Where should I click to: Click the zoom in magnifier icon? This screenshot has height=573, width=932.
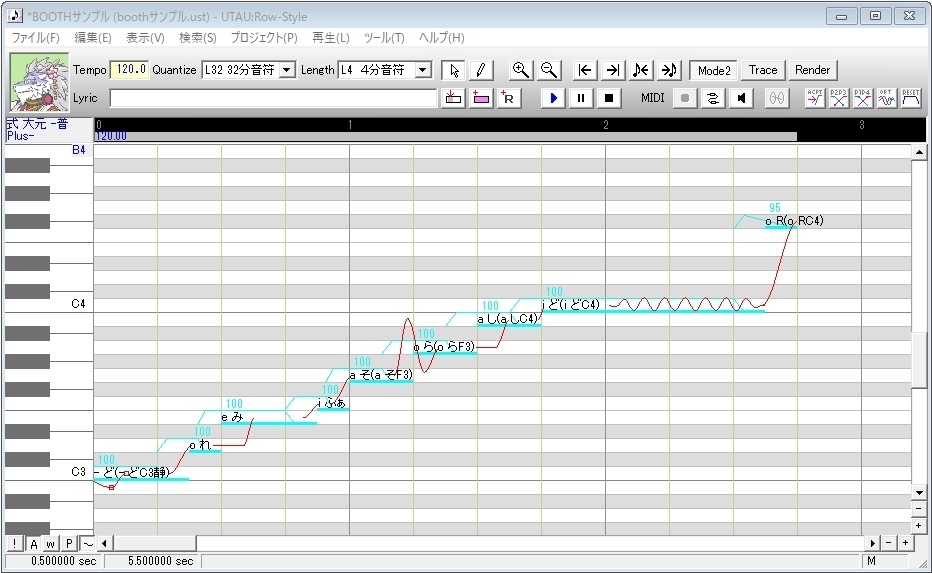(x=521, y=70)
